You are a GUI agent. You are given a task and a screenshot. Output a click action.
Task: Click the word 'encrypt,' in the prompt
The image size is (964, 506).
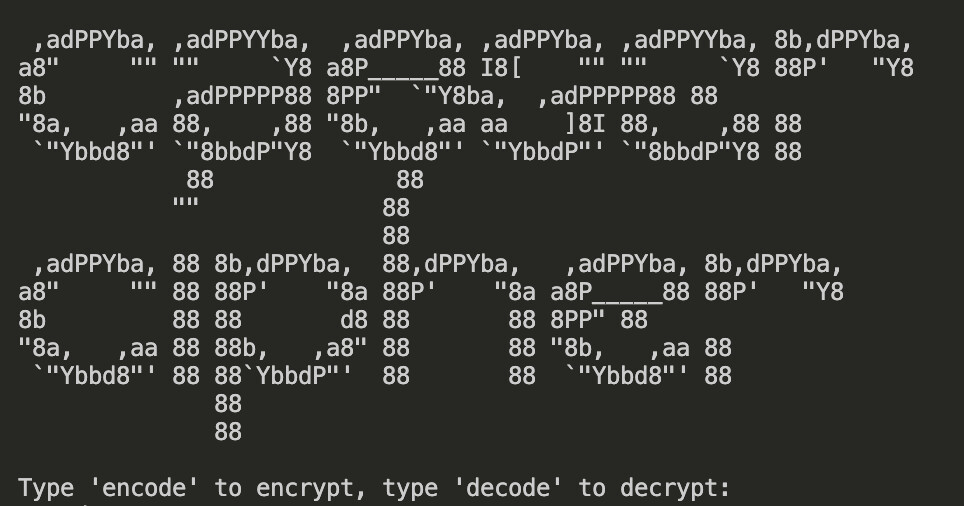tap(312, 488)
